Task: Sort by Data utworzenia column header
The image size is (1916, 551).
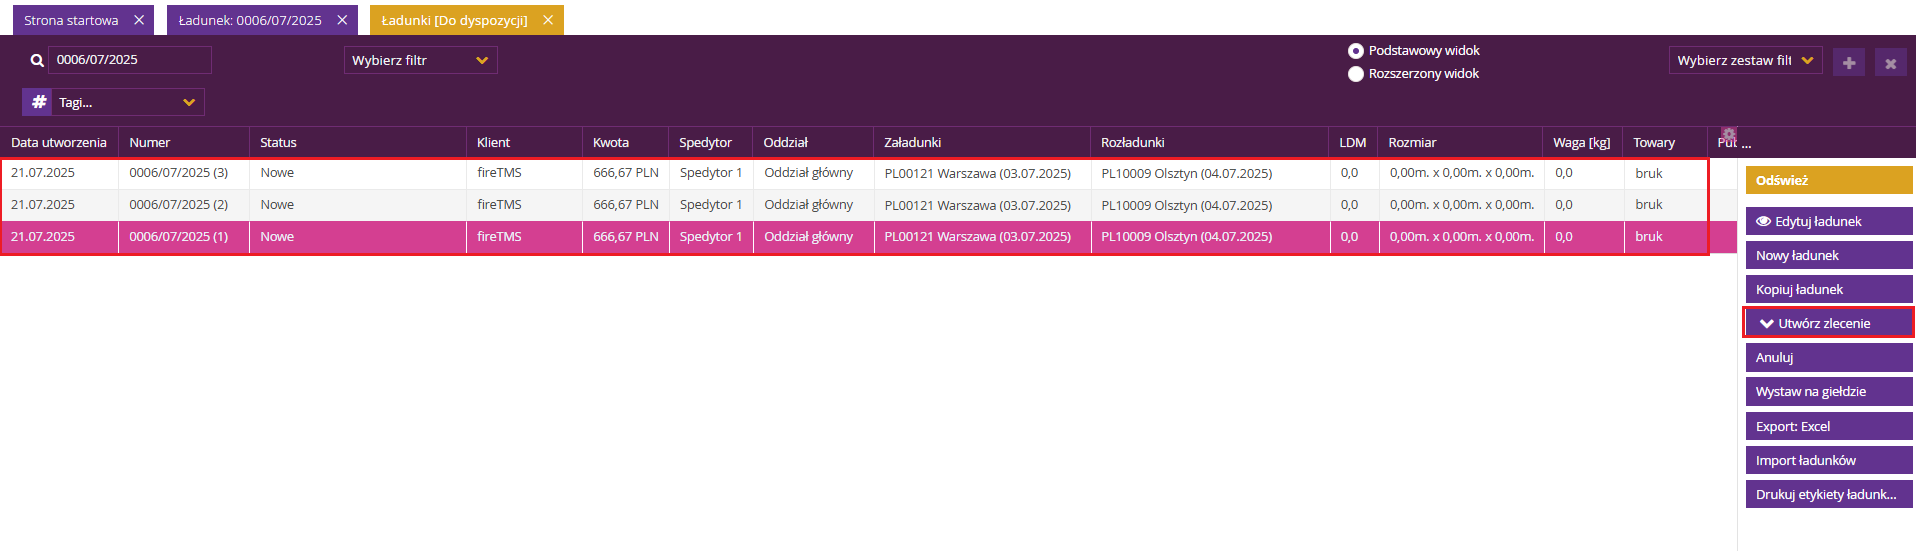Action: pyautogui.click(x=59, y=142)
